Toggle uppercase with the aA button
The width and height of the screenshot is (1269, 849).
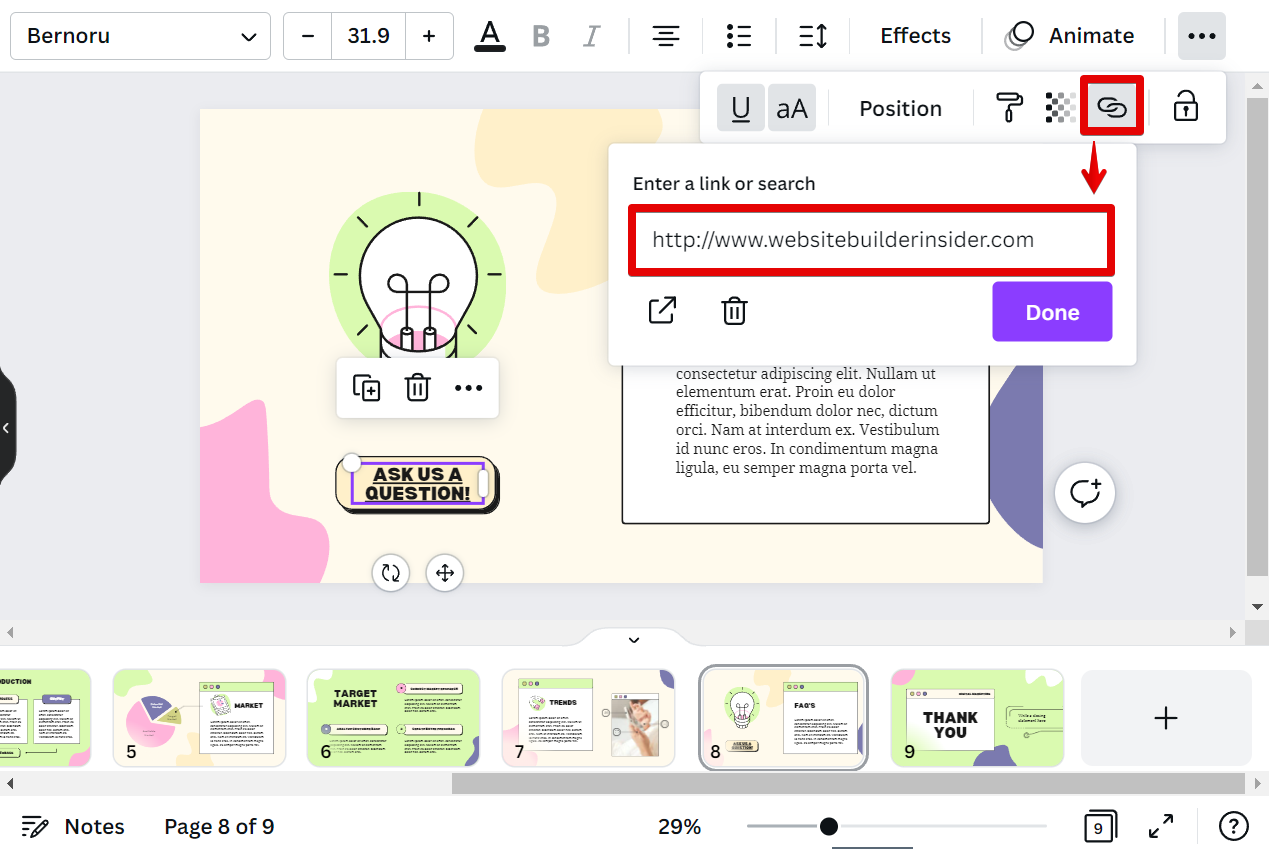791,107
